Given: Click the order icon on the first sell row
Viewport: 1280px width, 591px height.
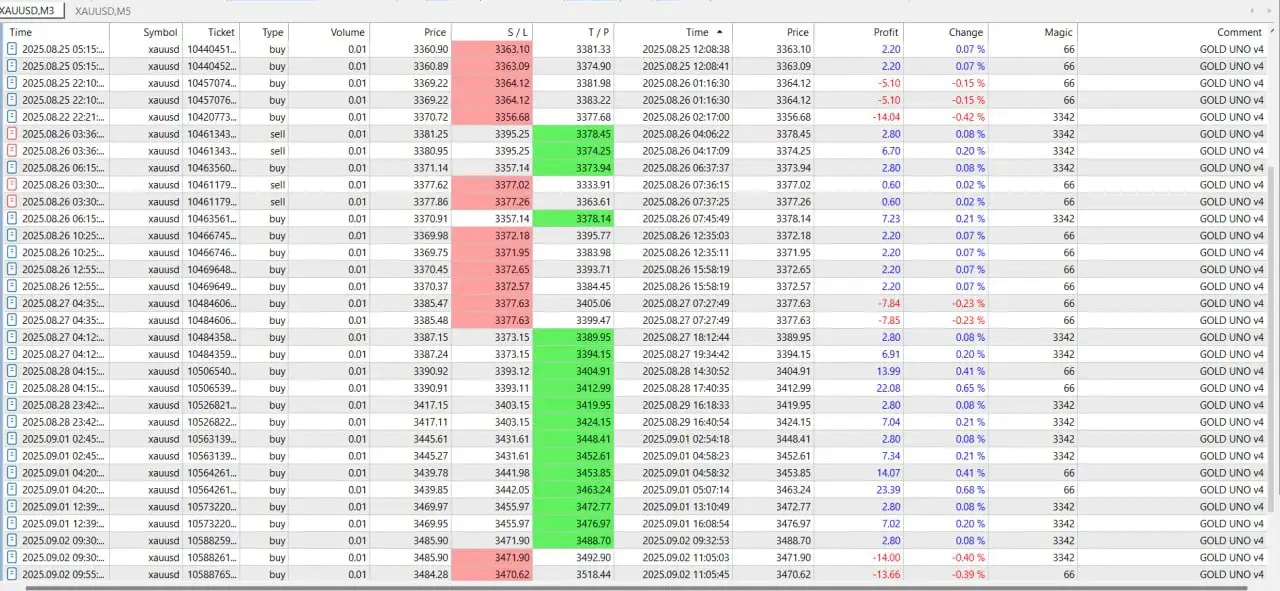Looking at the screenshot, I should pyautogui.click(x=10, y=134).
